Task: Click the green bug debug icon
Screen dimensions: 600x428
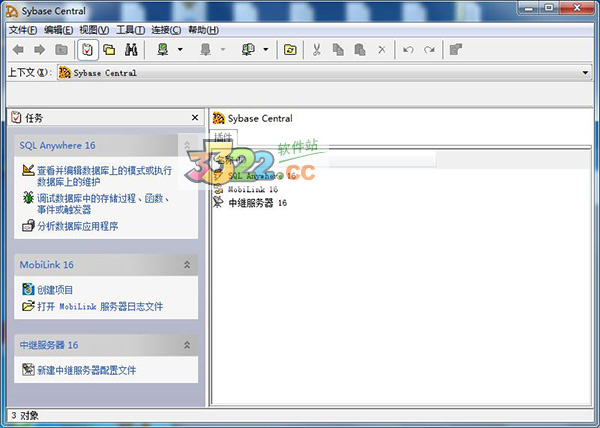Action: tap(28, 198)
